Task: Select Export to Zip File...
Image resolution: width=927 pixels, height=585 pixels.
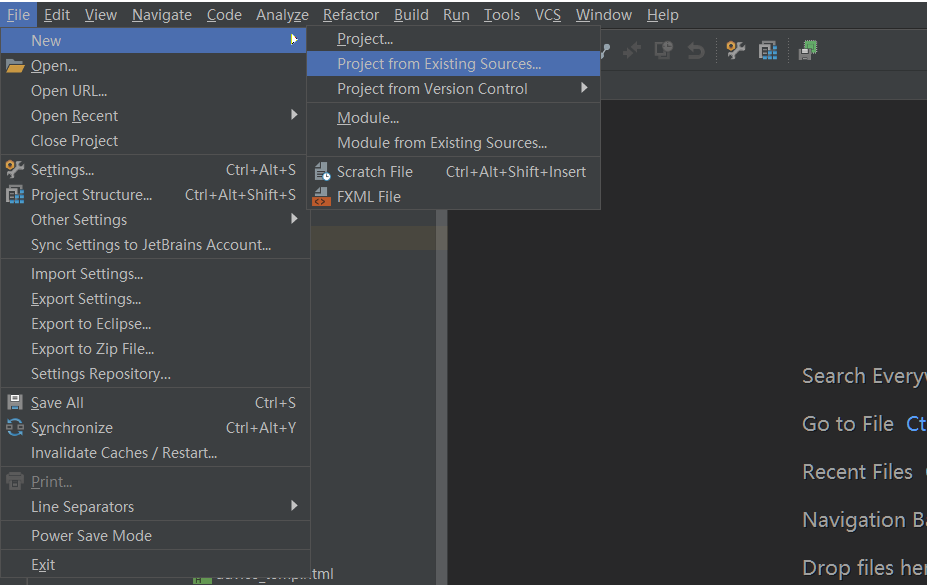Action: (x=154, y=349)
